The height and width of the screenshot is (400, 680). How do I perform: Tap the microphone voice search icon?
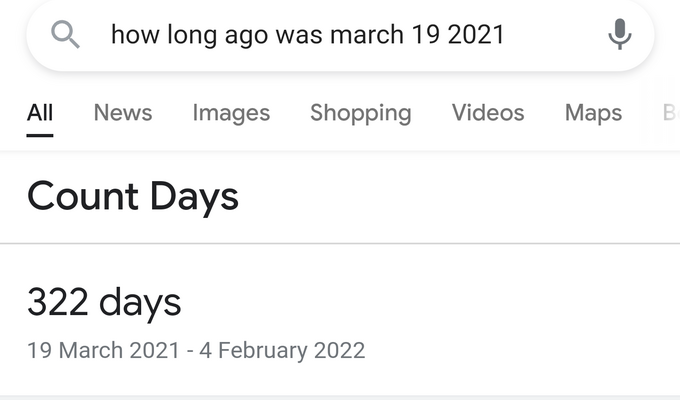click(x=620, y=34)
